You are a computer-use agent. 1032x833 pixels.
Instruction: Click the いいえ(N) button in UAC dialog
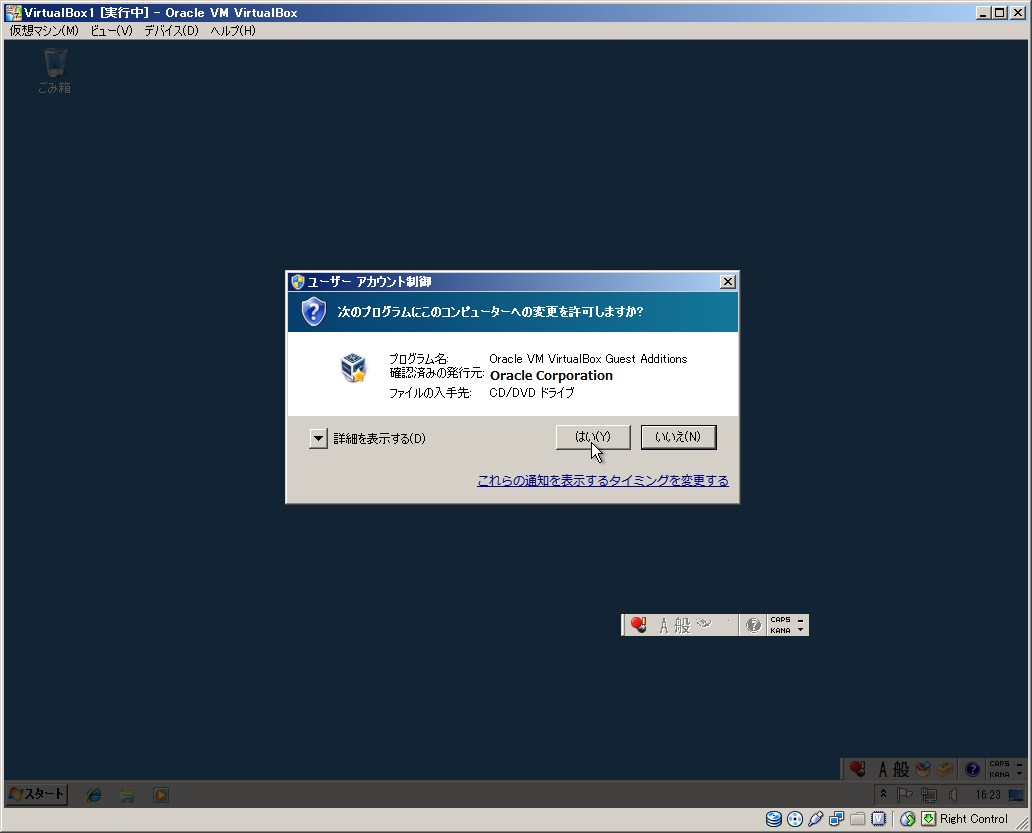(x=679, y=437)
